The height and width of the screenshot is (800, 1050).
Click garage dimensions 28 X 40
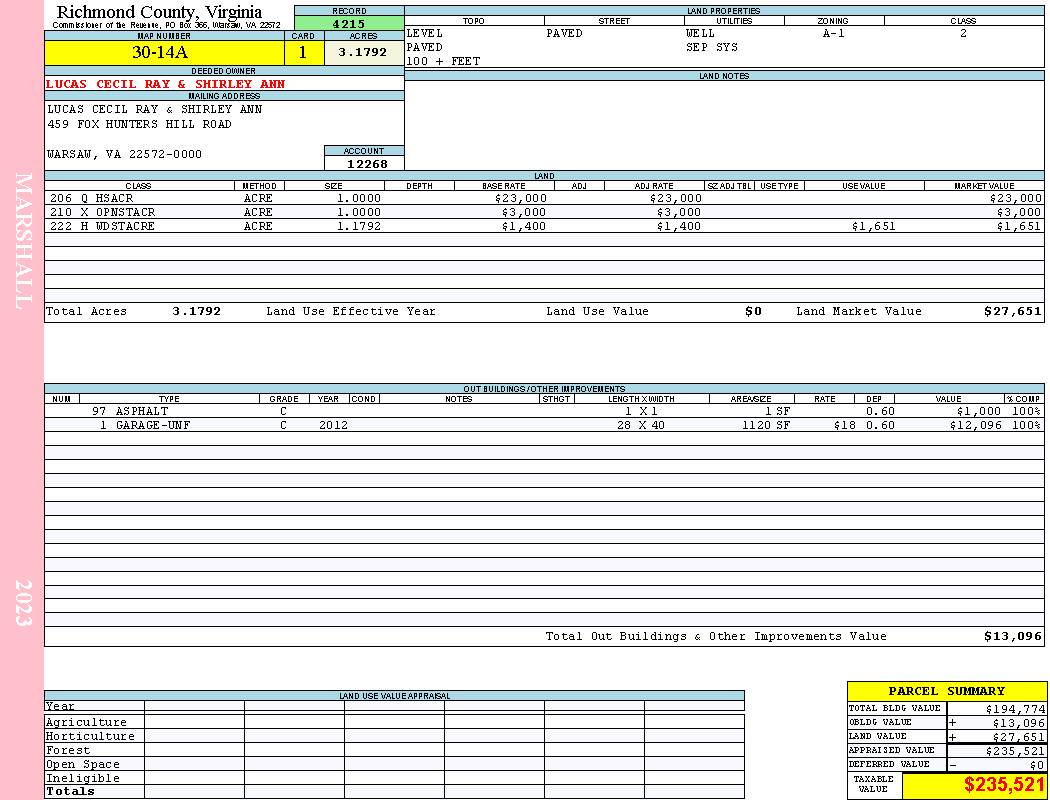coord(641,425)
